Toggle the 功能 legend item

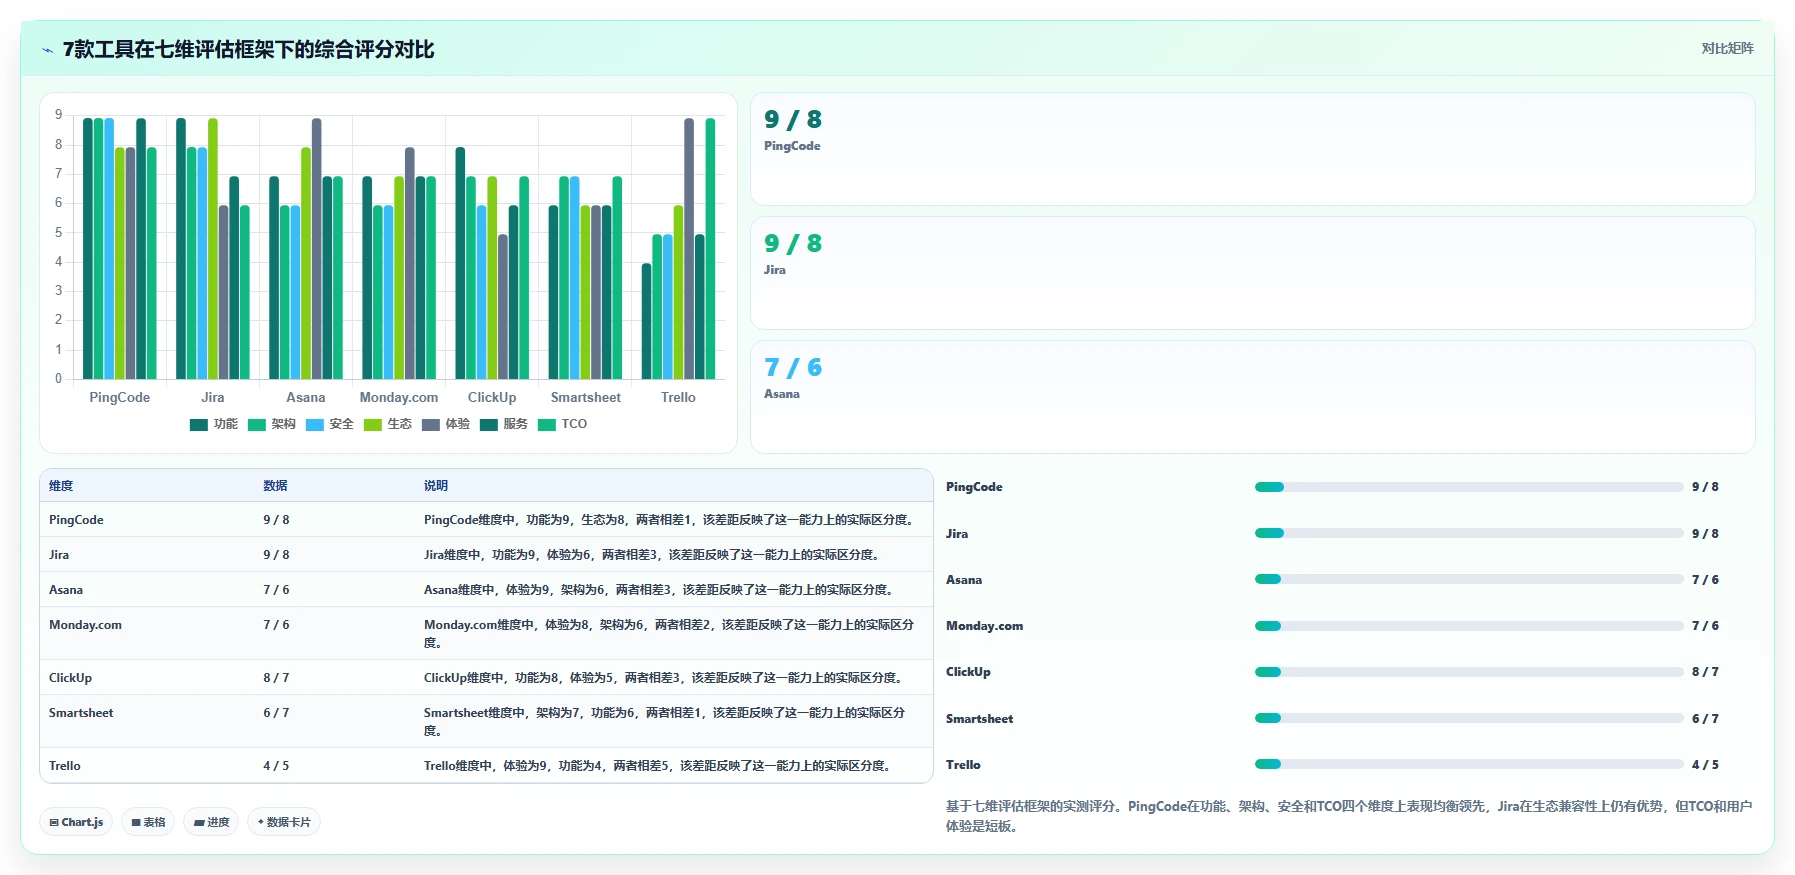click(214, 424)
